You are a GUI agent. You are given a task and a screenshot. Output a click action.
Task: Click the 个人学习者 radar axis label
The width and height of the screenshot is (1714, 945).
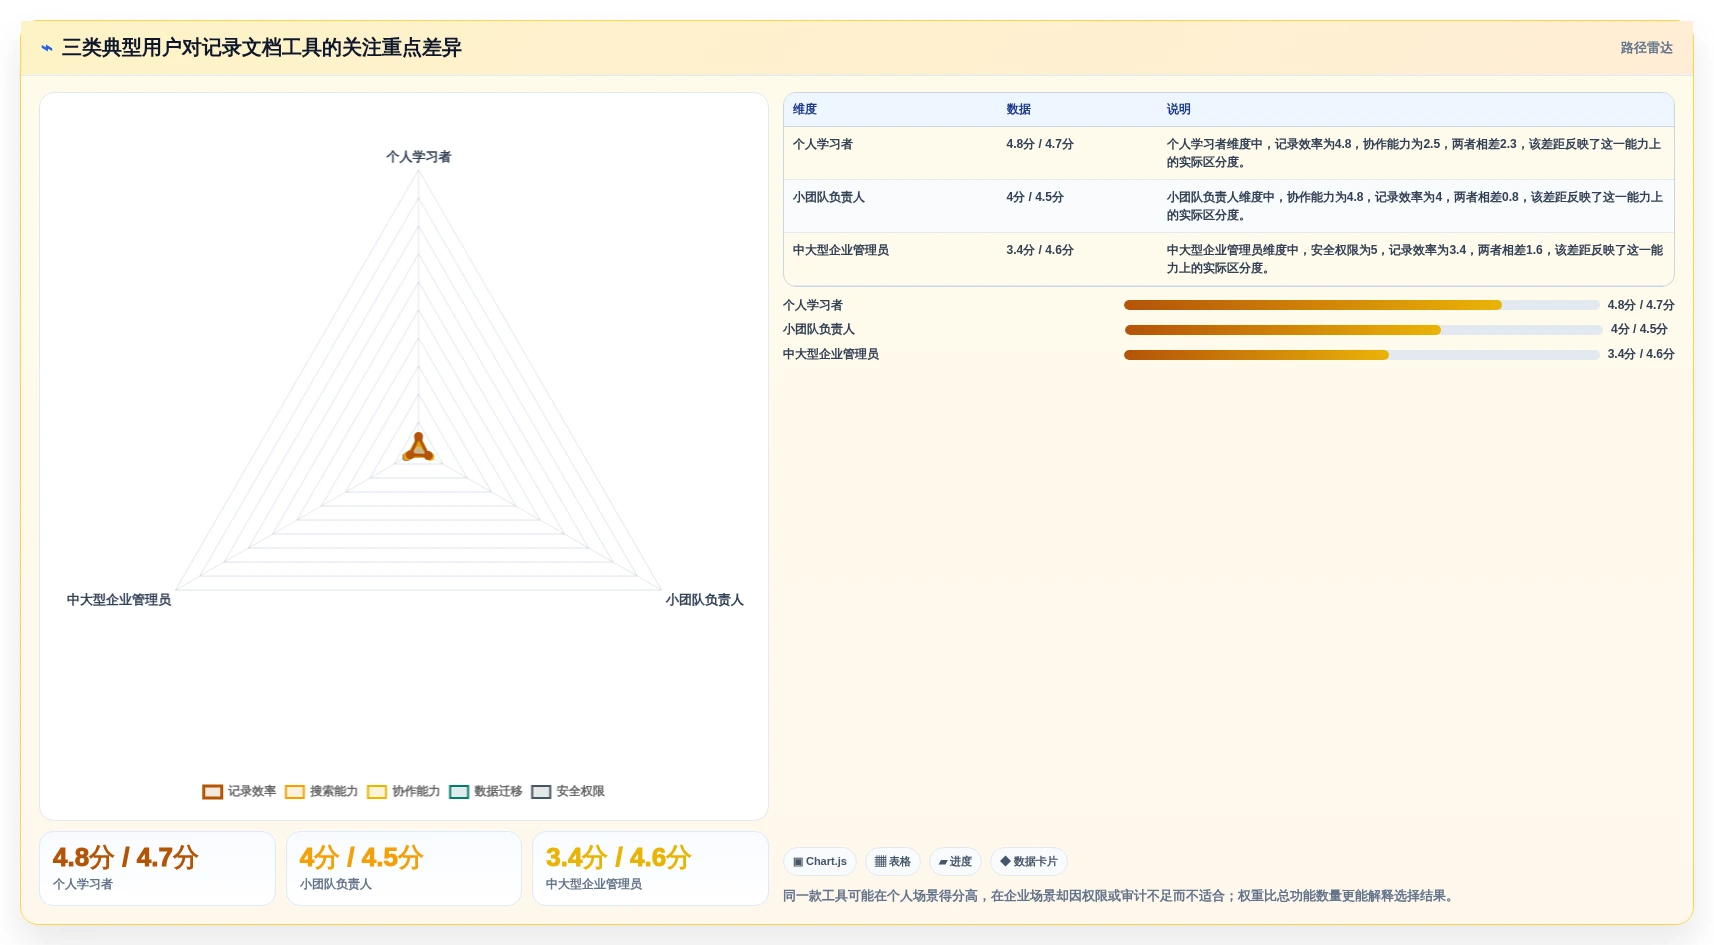click(418, 157)
